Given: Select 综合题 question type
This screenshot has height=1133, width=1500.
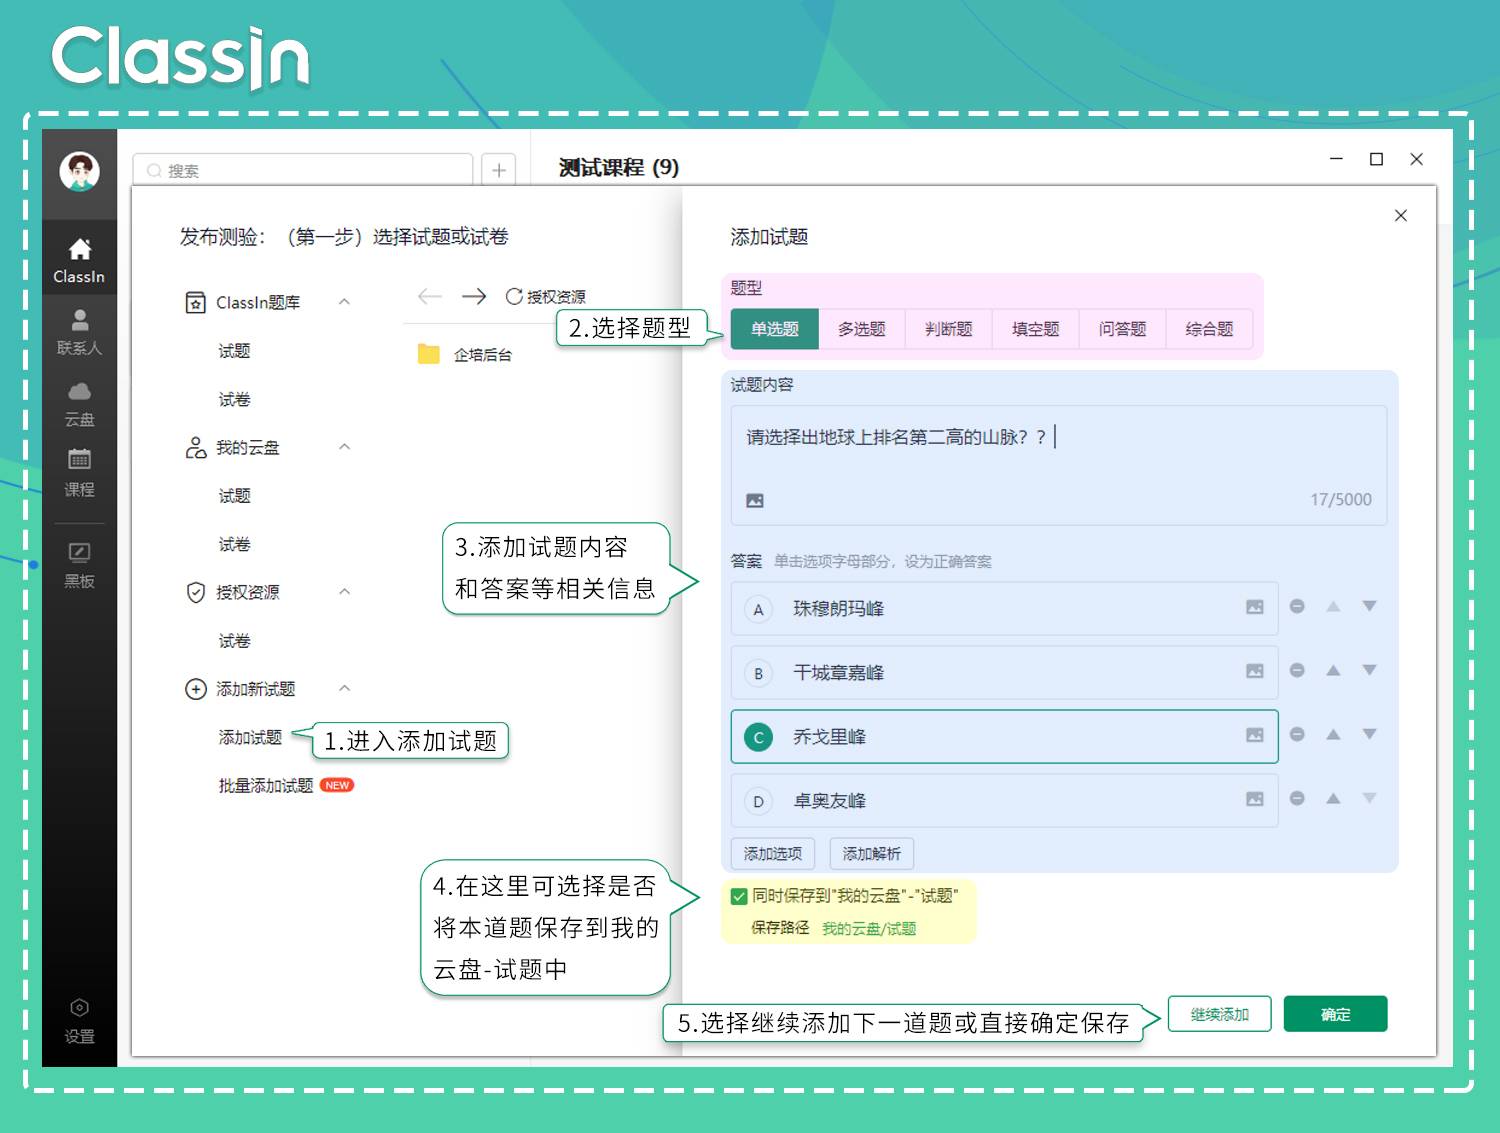Looking at the screenshot, I should pyautogui.click(x=1210, y=329).
